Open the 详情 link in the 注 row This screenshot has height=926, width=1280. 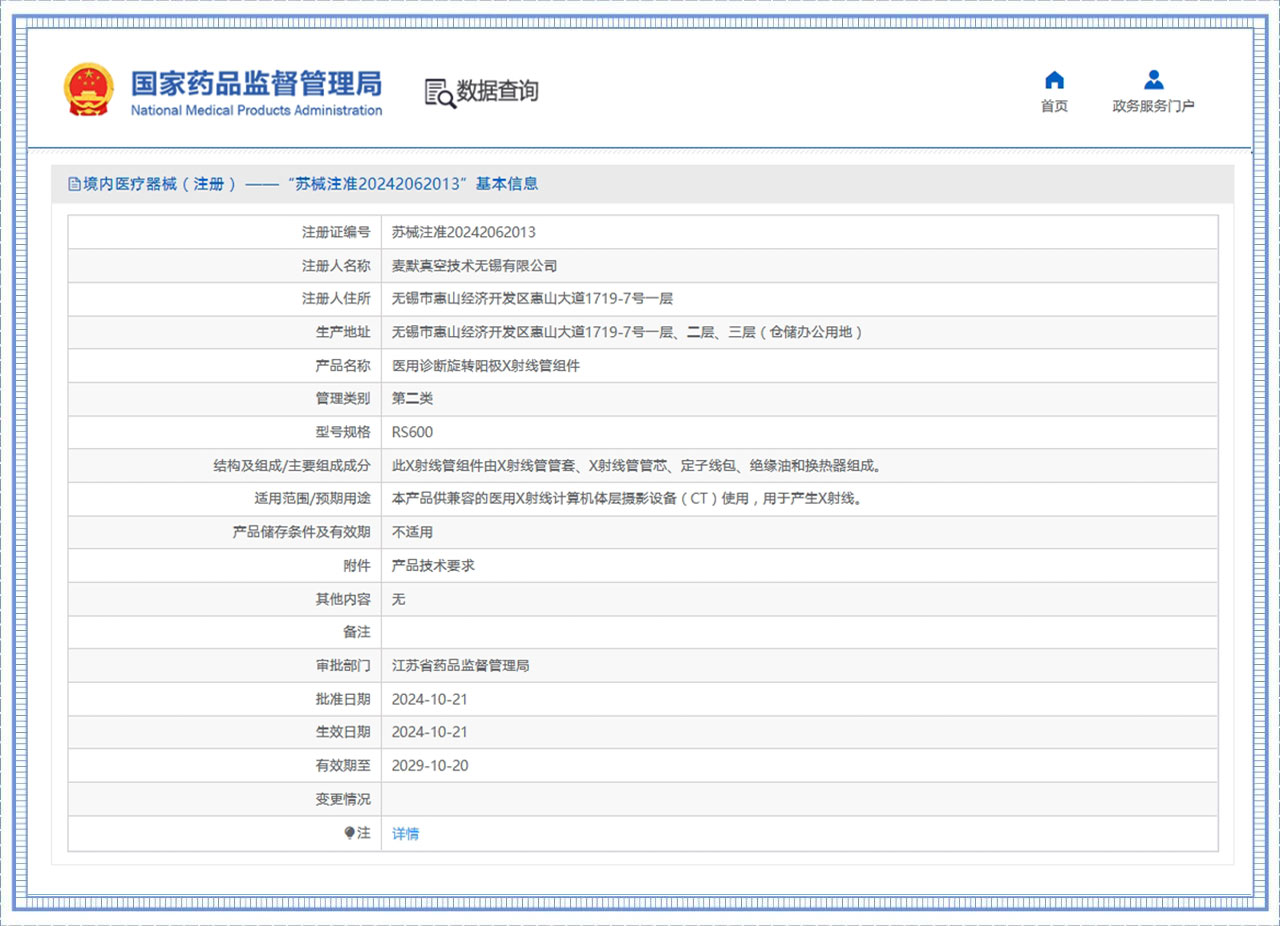(x=405, y=833)
